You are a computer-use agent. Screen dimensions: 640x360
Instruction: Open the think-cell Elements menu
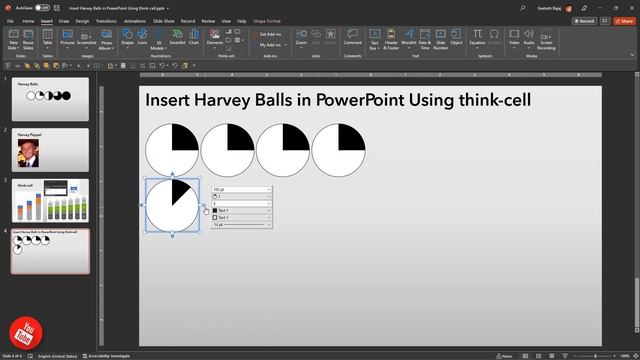215,38
